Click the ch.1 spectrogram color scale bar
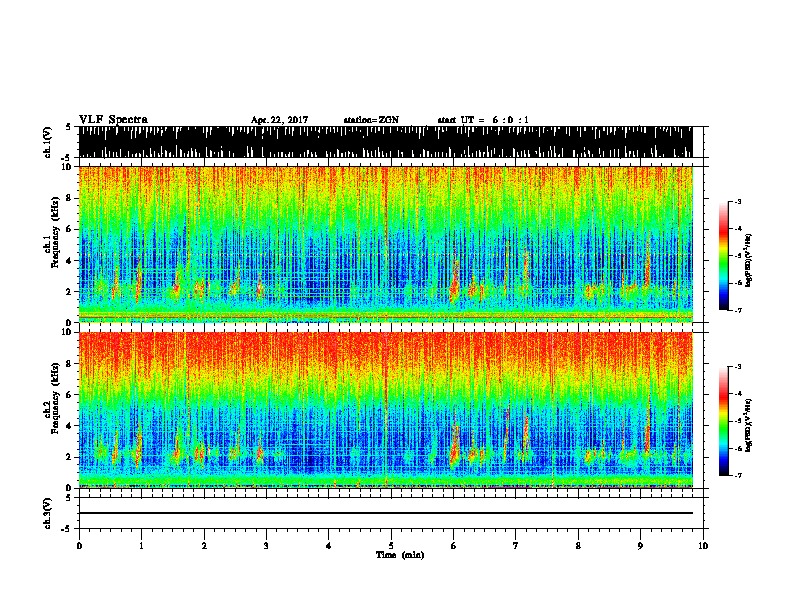Image resolution: width=792 pixels, height=612 pixels. click(x=723, y=256)
